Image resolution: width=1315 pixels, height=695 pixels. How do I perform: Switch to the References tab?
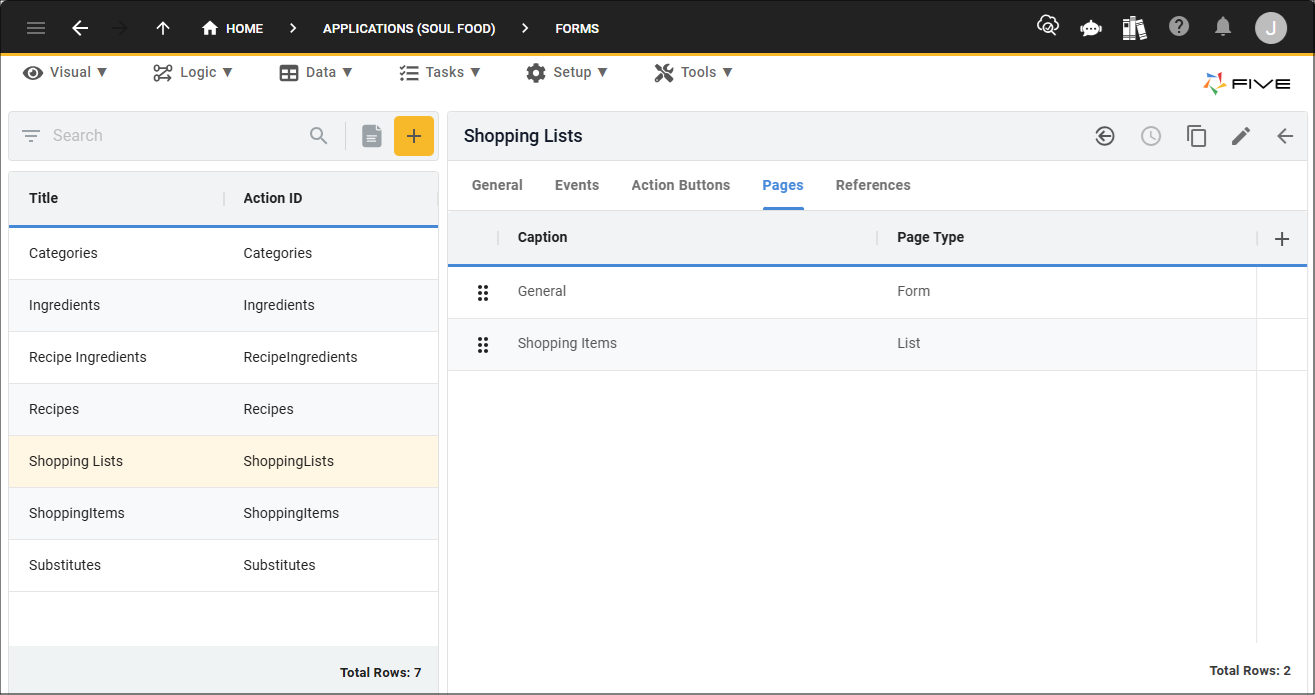coord(873,185)
